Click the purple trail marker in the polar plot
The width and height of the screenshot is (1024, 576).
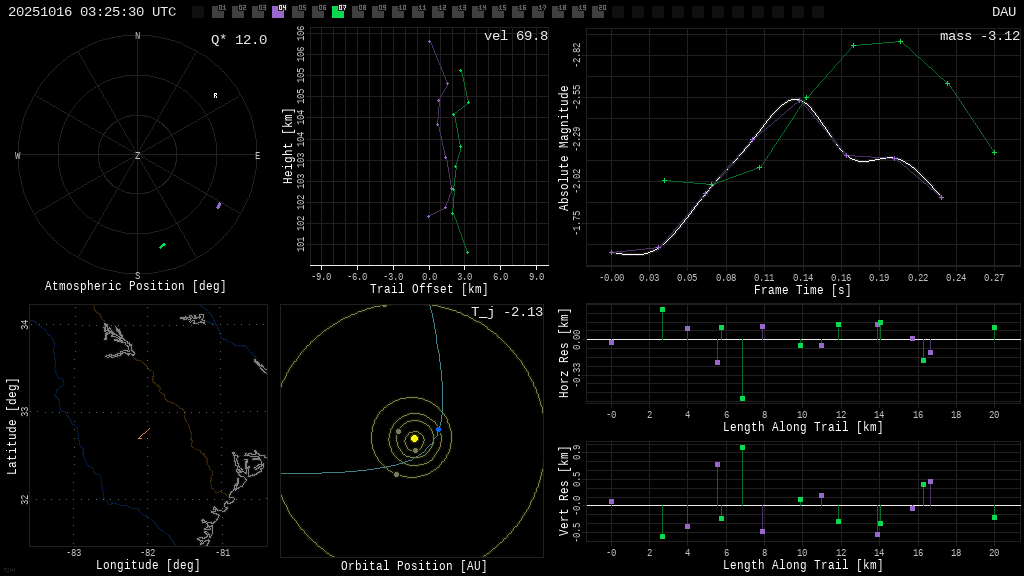pos(219,205)
